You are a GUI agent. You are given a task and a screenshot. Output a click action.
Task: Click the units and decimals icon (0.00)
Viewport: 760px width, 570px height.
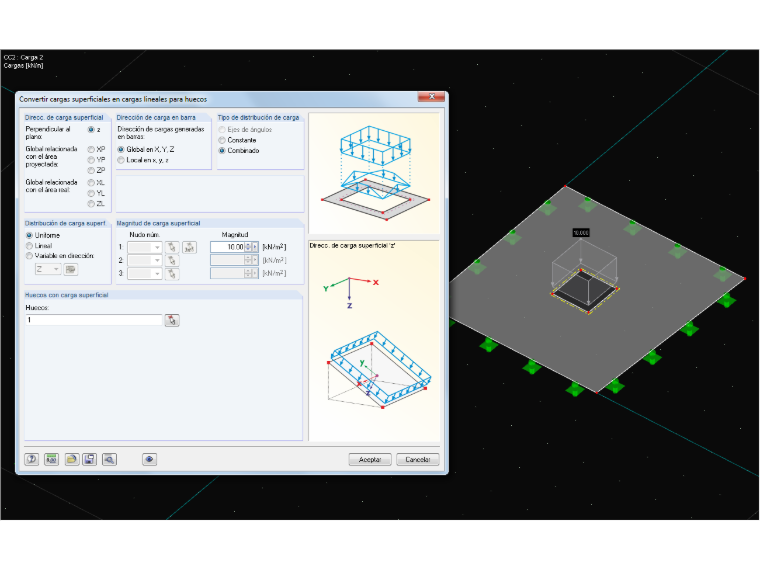click(51, 459)
